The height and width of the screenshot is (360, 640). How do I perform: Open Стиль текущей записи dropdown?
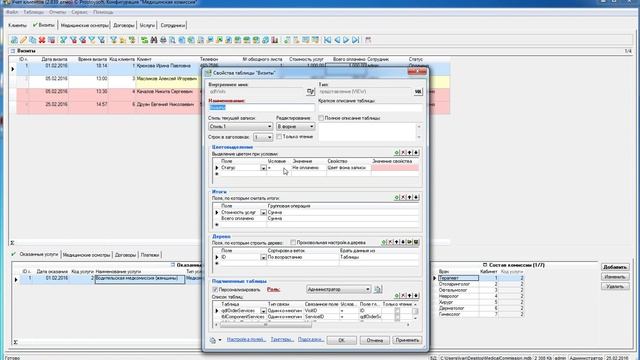point(240,127)
